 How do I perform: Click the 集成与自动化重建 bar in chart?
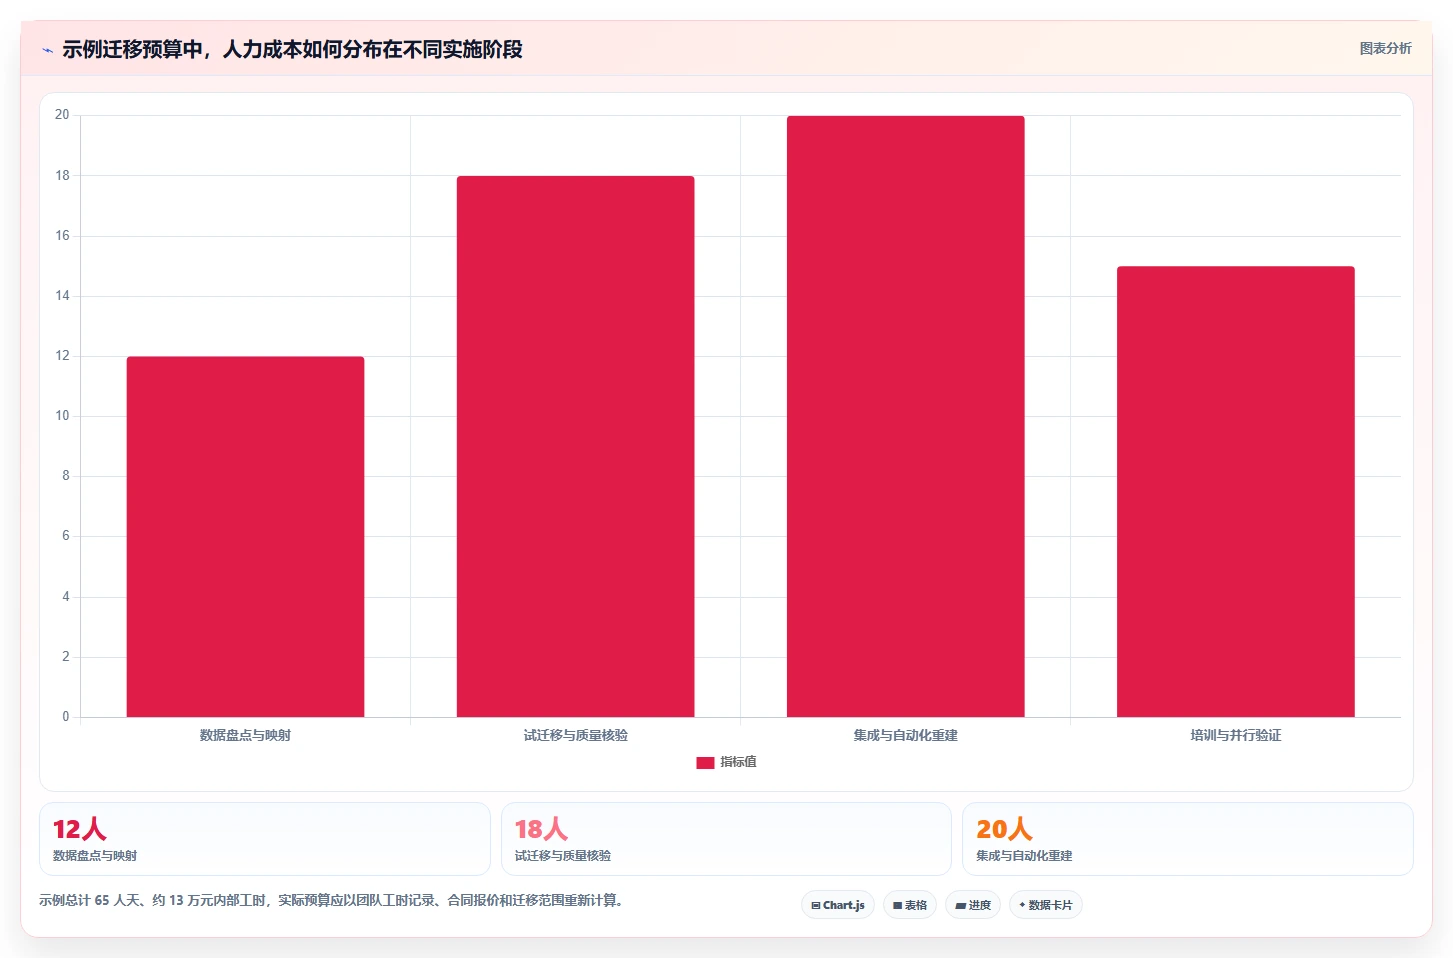point(905,416)
